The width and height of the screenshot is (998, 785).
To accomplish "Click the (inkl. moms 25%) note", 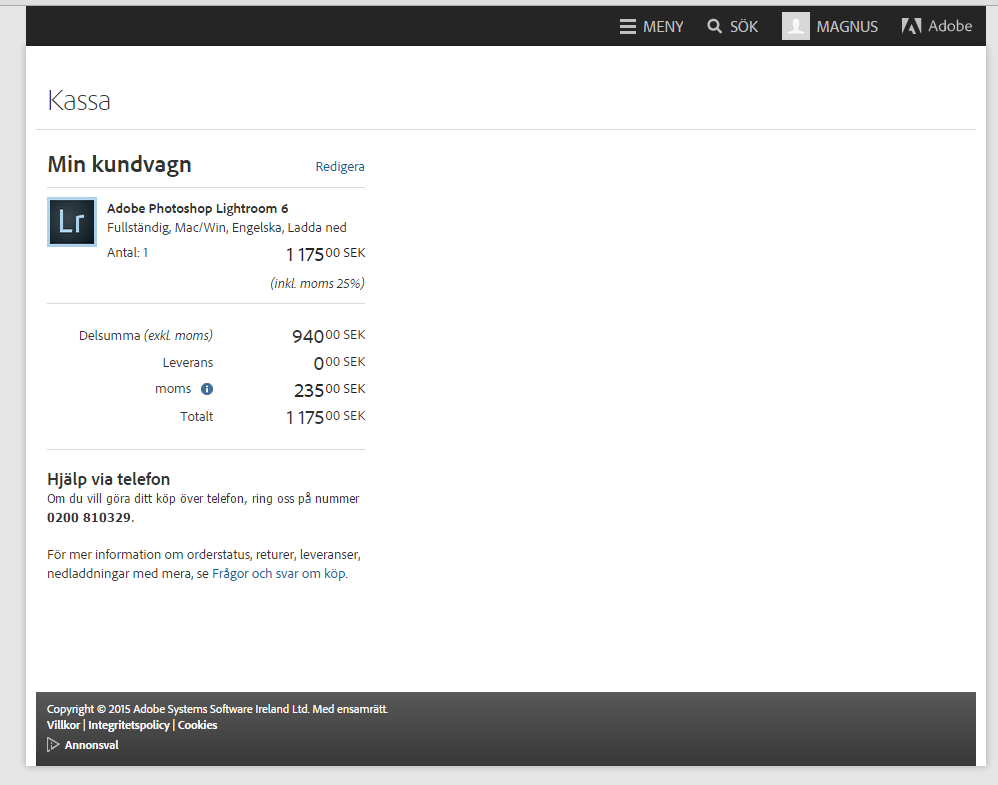I will pyautogui.click(x=317, y=283).
